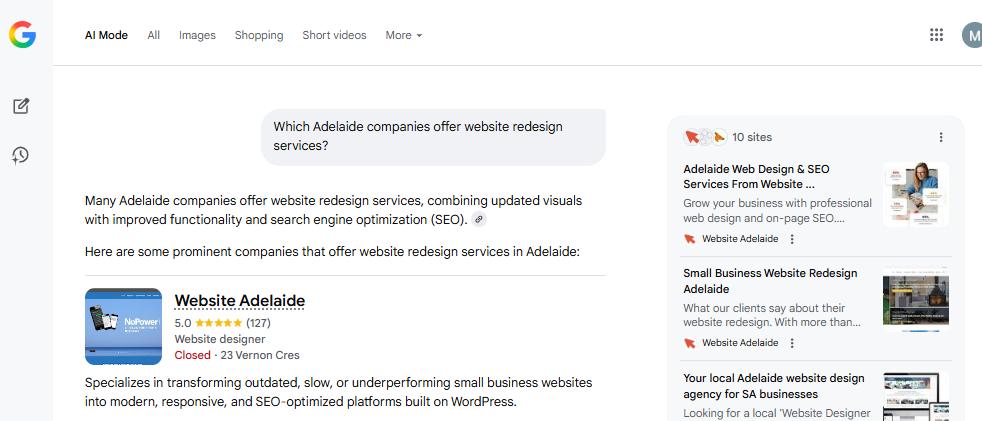Select the AI Mode tab
The height and width of the screenshot is (421, 982).
pos(106,35)
